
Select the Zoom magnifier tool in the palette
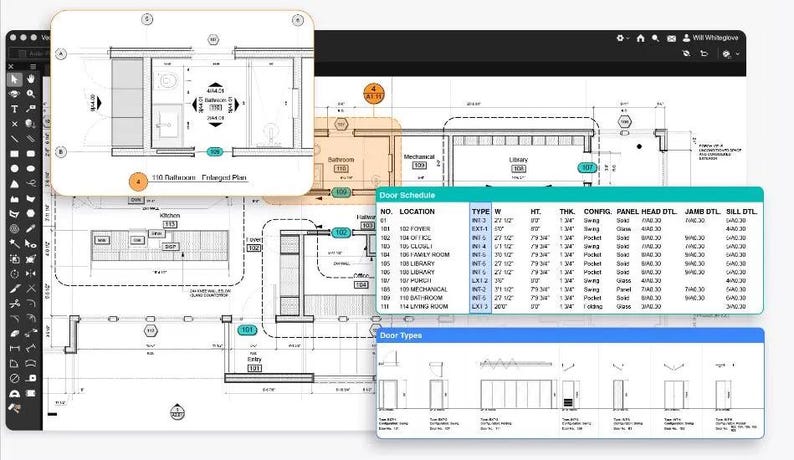[x=31, y=94]
